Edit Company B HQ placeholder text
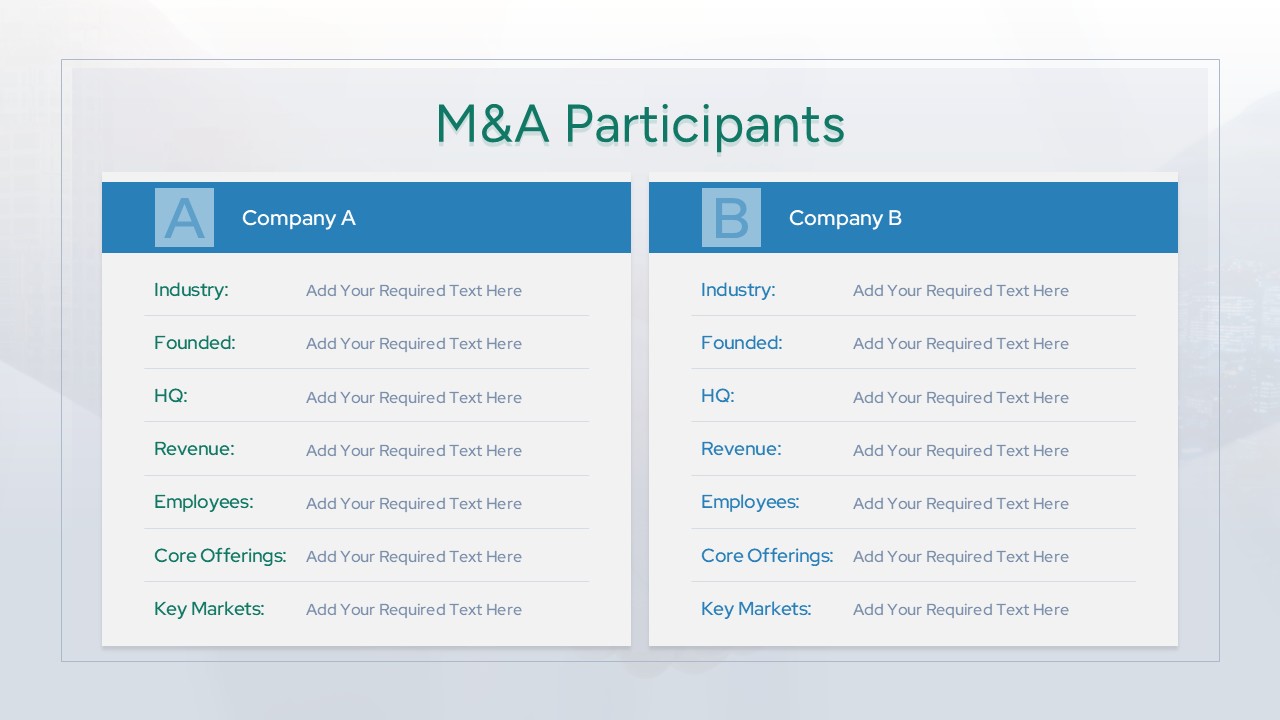 click(961, 397)
